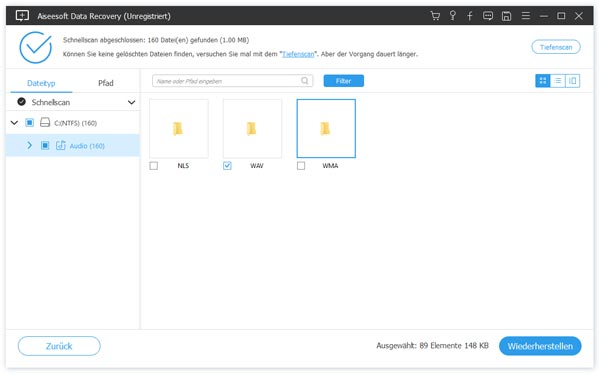Open the hamburger menu icon
Screen dimensions: 600x374
526,16
